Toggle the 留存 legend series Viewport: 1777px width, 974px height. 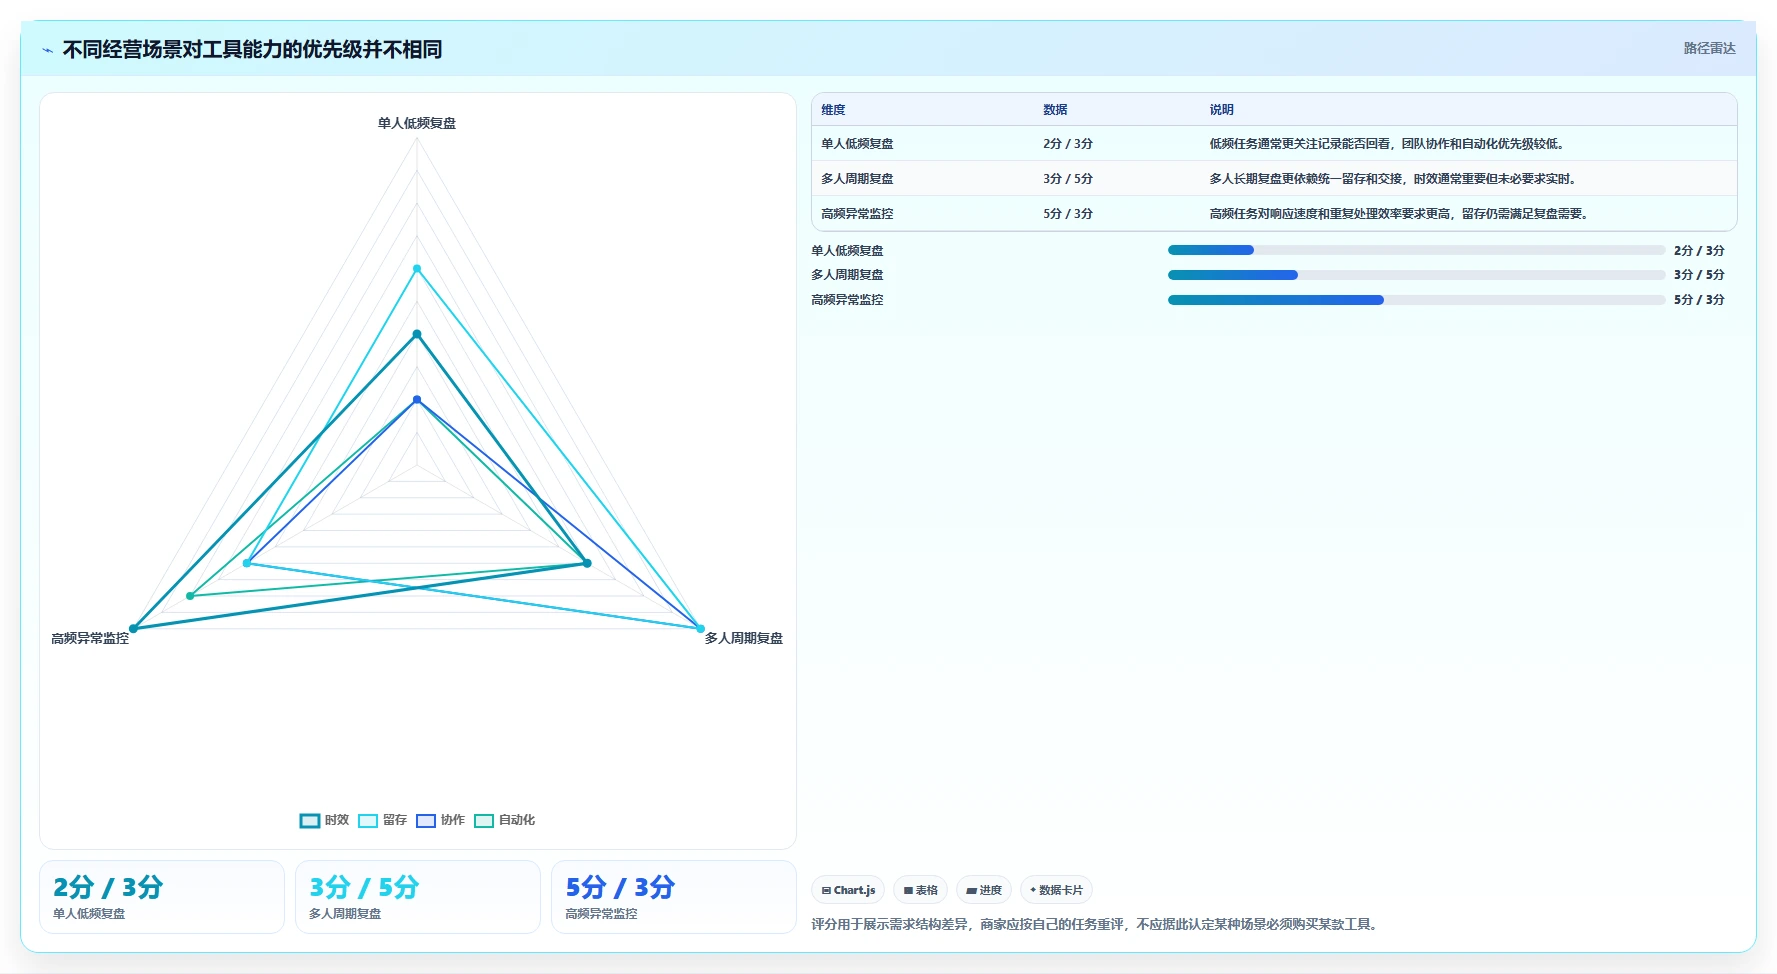pos(382,820)
